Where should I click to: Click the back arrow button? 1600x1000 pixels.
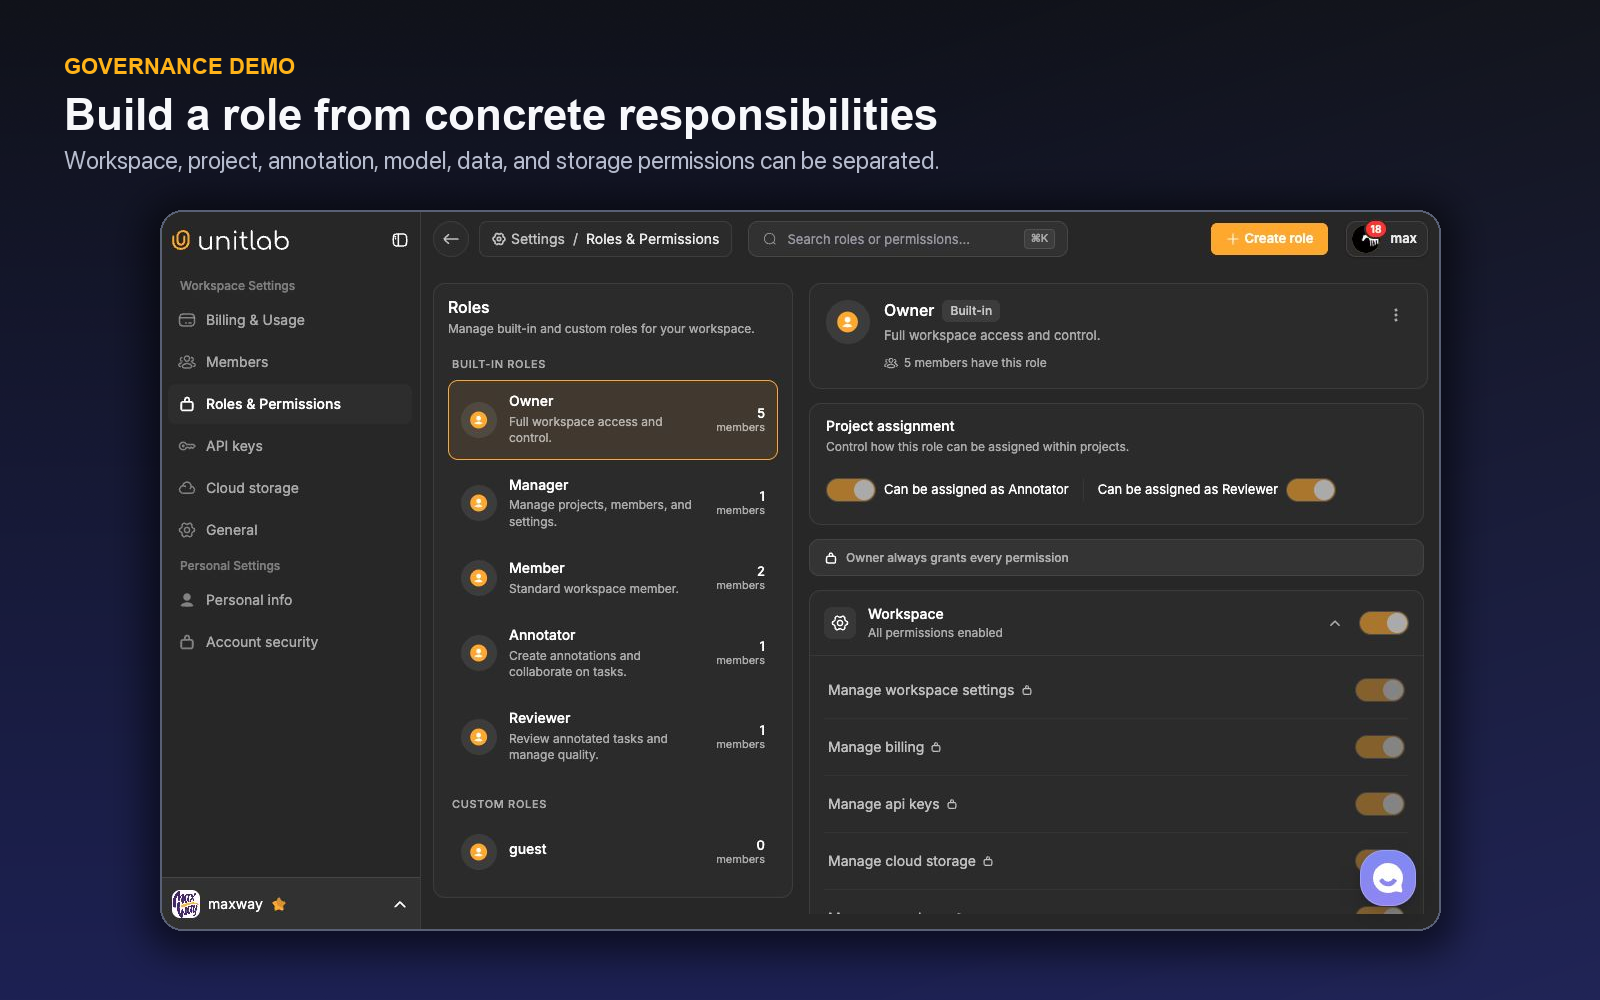[x=451, y=239]
